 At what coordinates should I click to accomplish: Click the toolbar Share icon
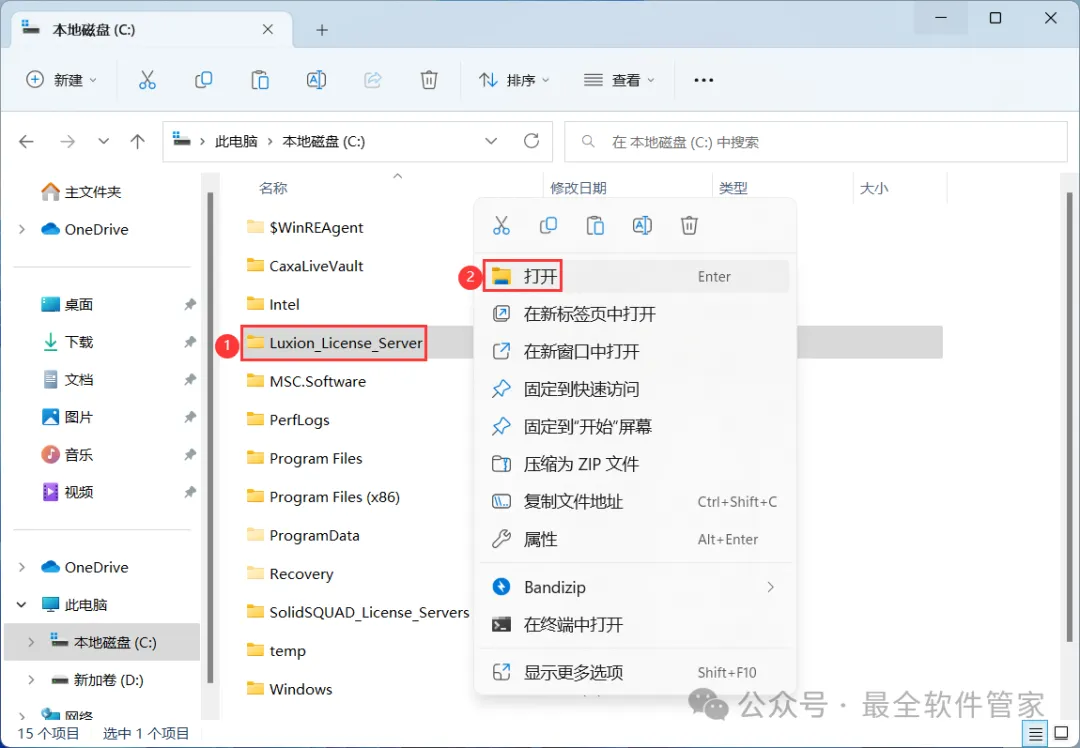(373, 80)
